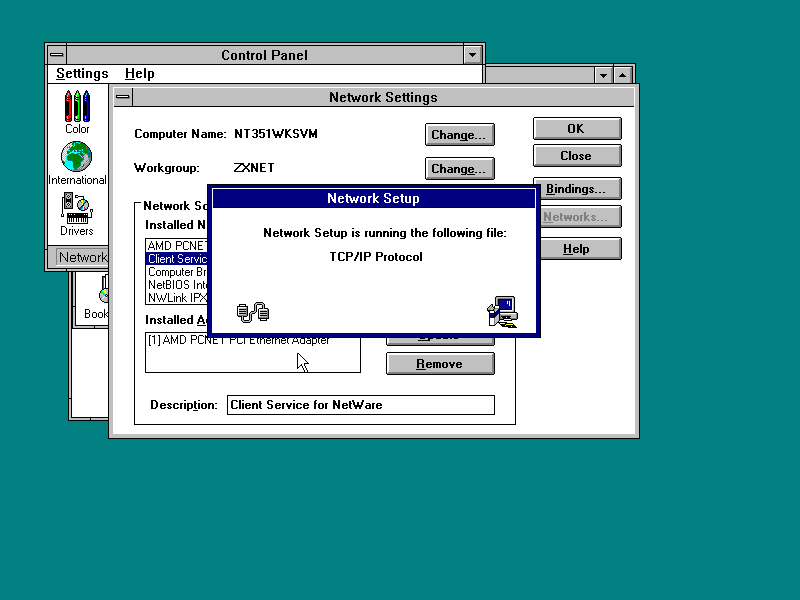Click the minimize arrow of background window
The image size is (800, 600).
604,76
